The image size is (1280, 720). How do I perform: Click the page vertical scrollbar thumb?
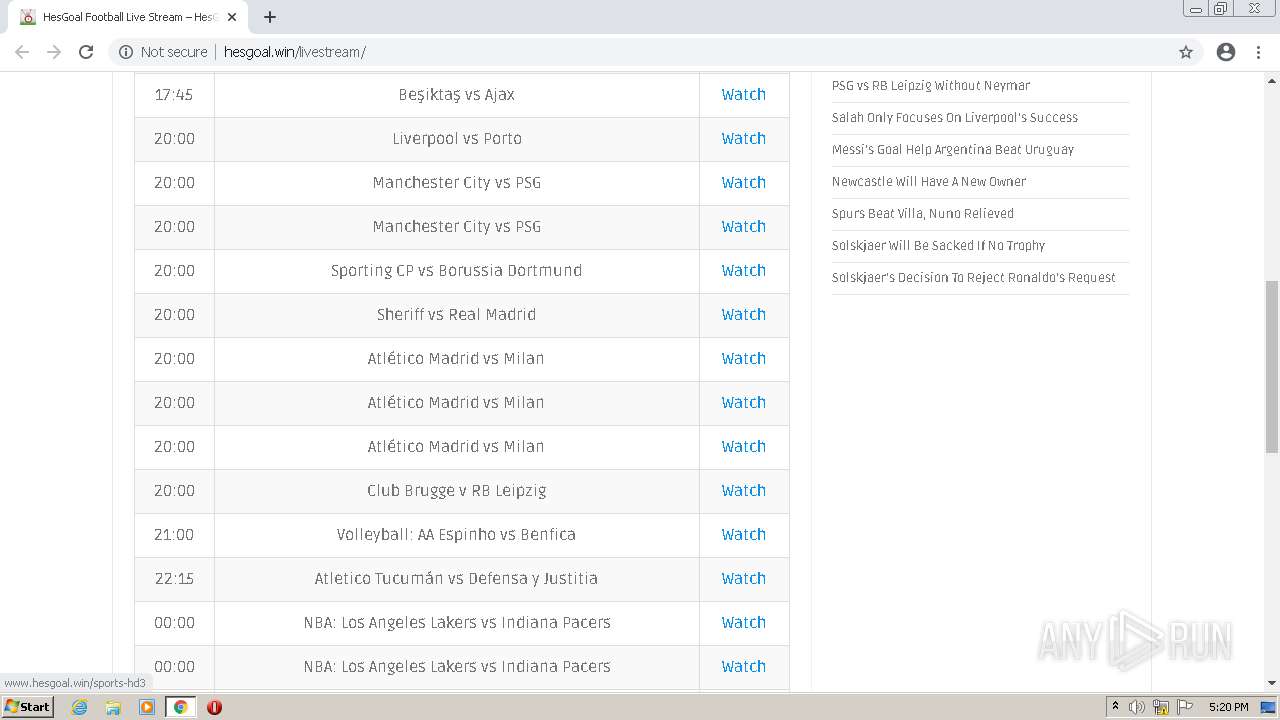click(1271, 366)
